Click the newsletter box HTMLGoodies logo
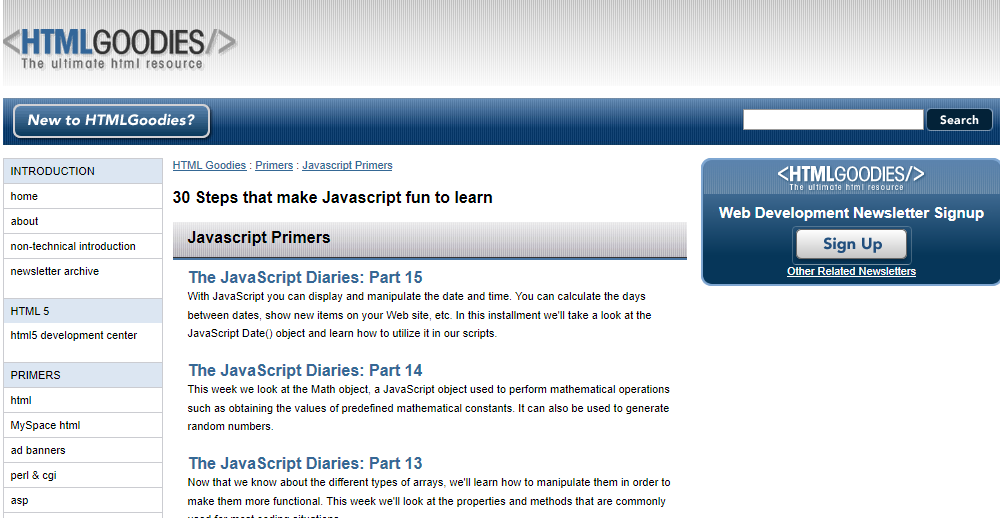This screenshot has height=518, width=1000. point(851,178)
